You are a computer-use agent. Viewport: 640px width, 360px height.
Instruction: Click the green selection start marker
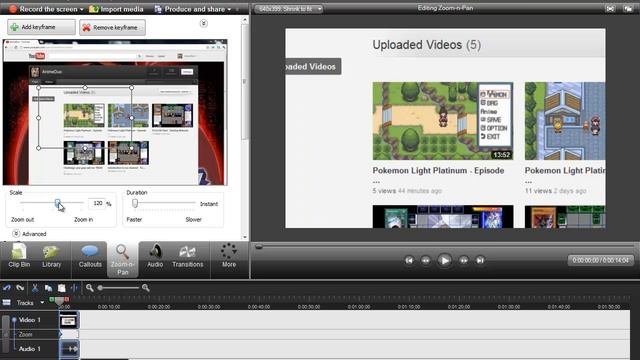click(x=52, y=300)
